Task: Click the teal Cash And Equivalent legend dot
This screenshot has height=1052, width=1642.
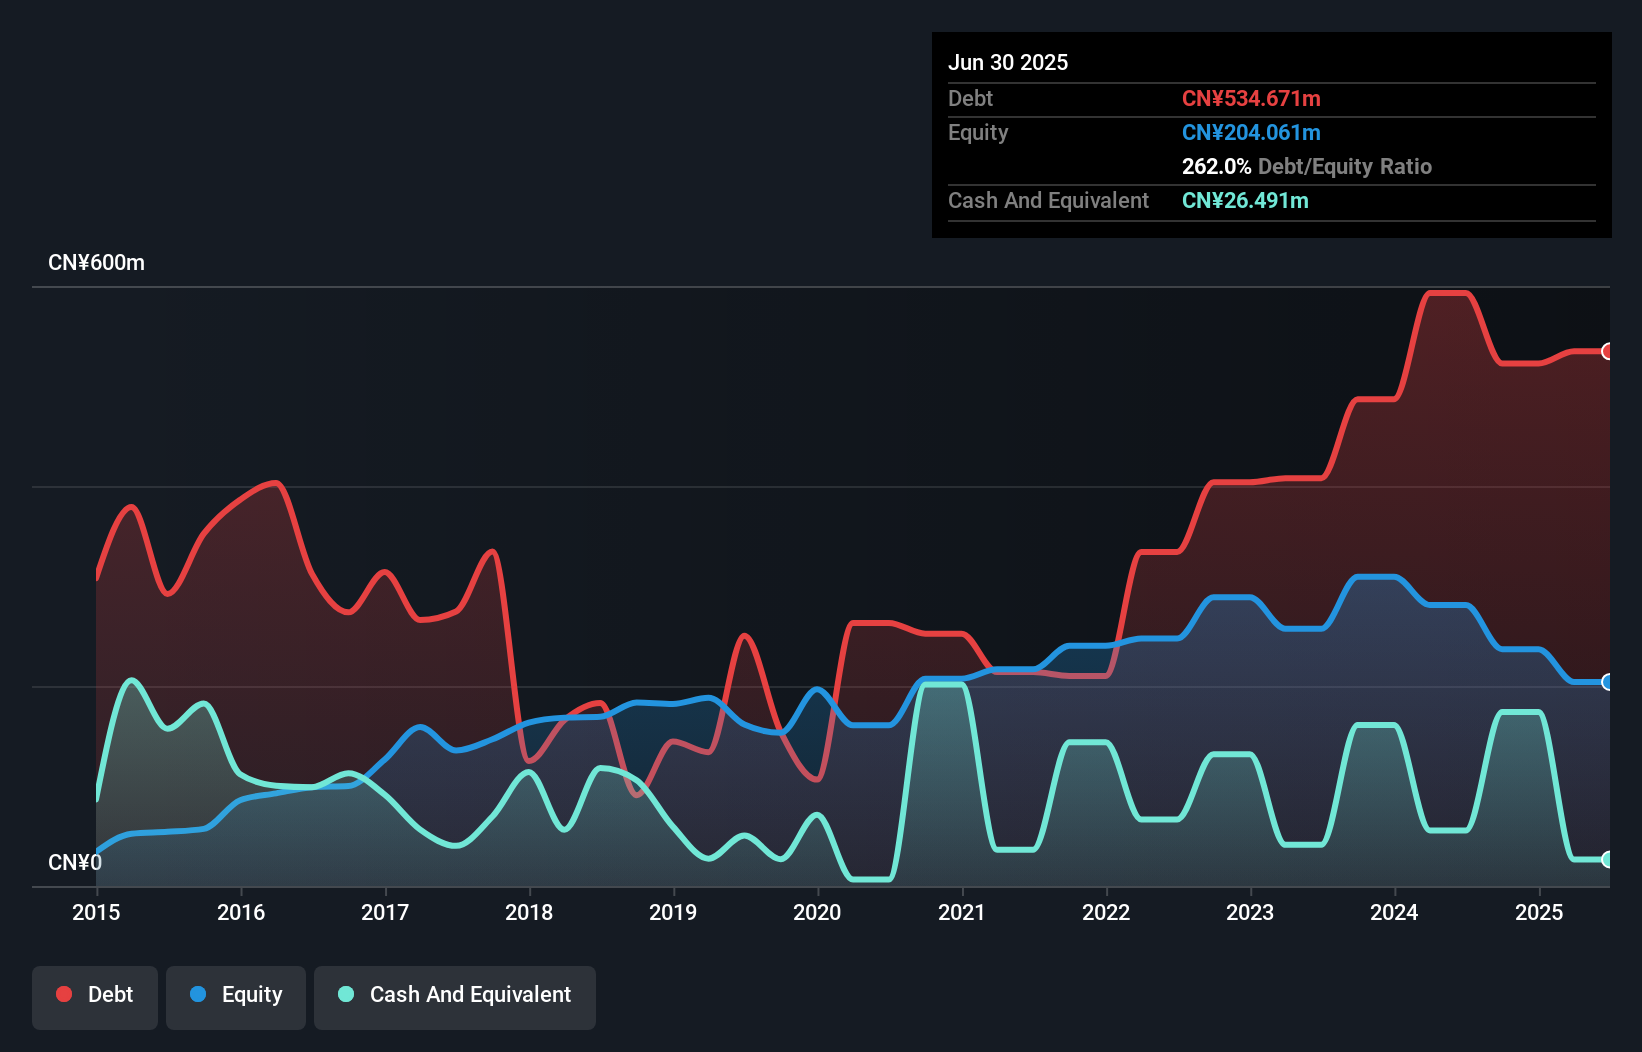Action: (x=345, y=994)
